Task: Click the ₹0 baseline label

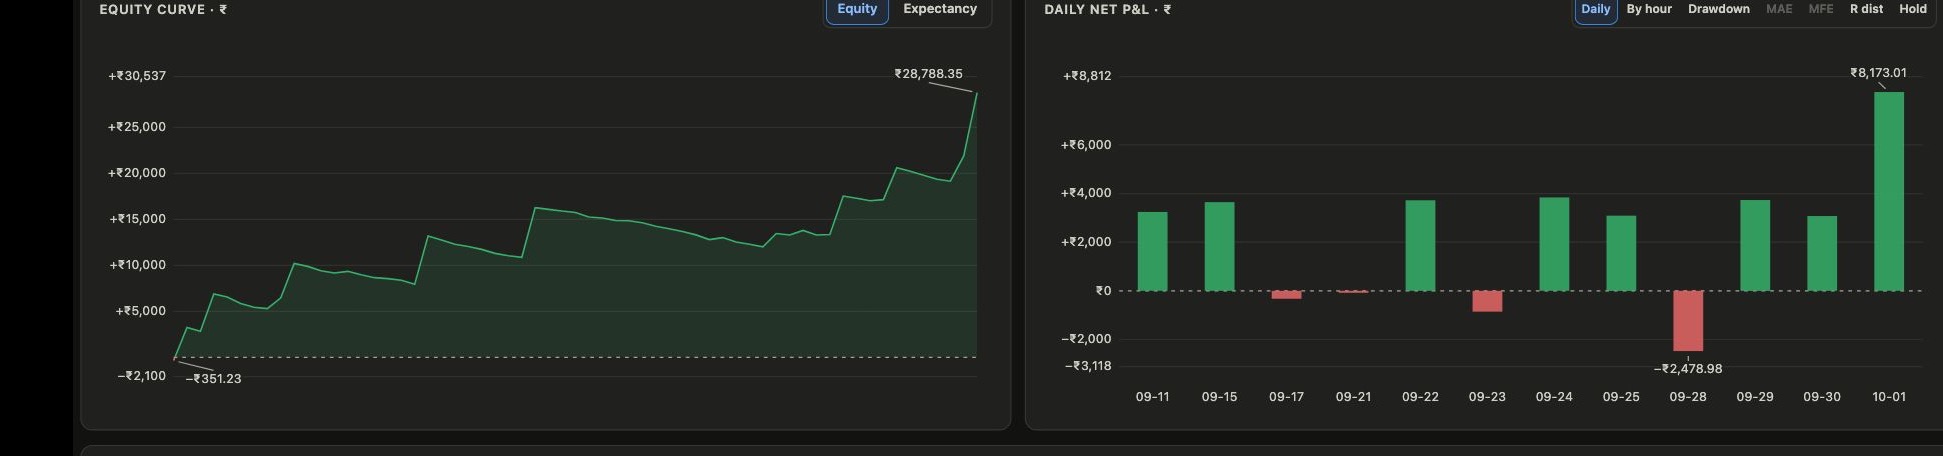Action: 1103,291
